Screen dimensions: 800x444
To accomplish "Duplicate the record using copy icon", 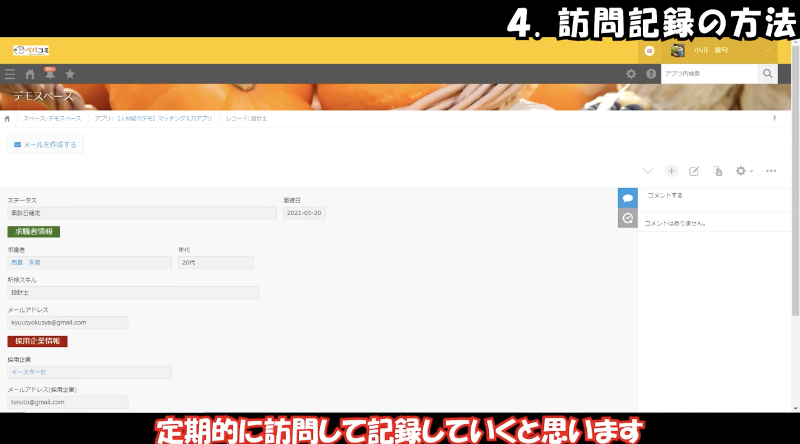I will (x=717, y=171).
